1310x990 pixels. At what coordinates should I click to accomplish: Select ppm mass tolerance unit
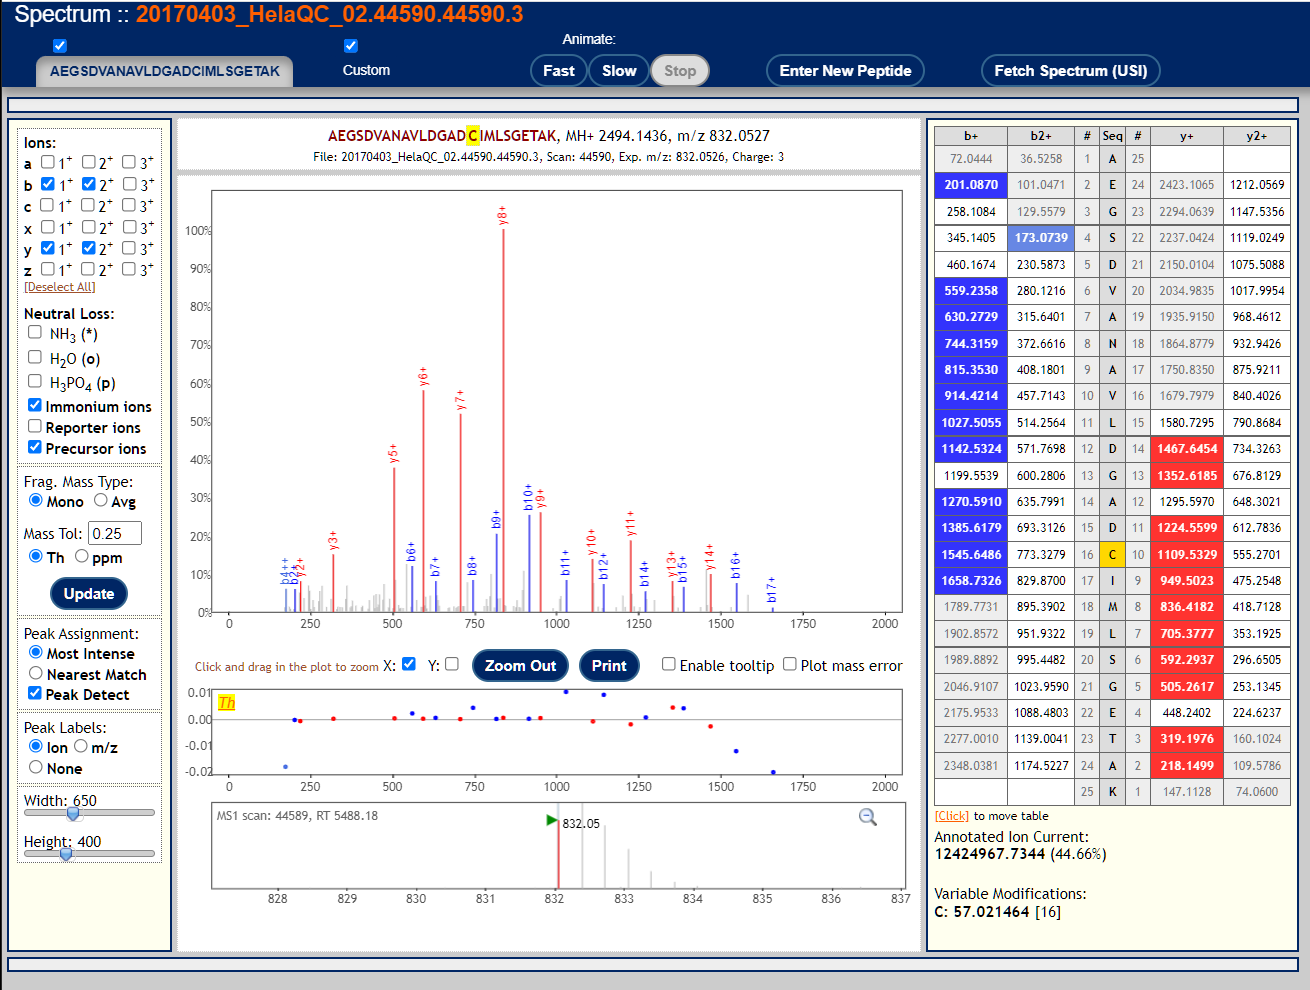tap(82, 556)
